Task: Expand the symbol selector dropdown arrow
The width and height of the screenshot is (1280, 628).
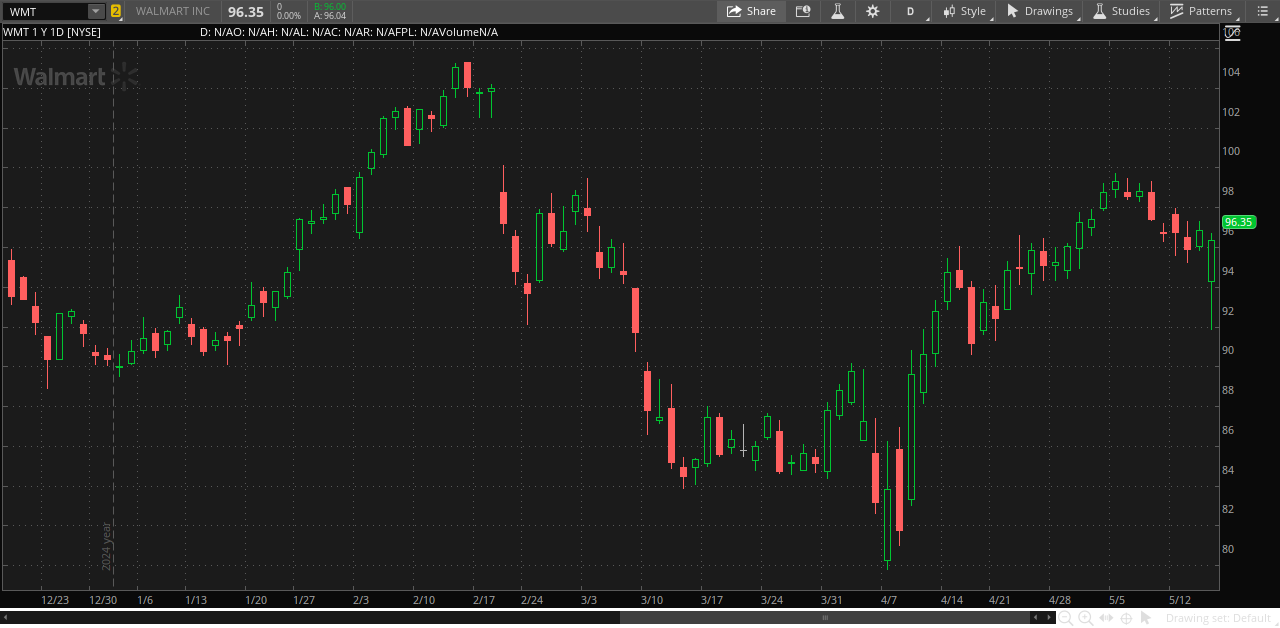Action: coord(96,11)
